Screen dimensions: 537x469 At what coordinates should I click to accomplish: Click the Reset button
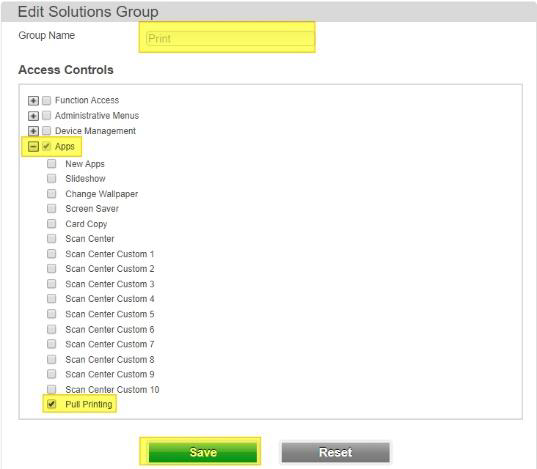(336, 452)
